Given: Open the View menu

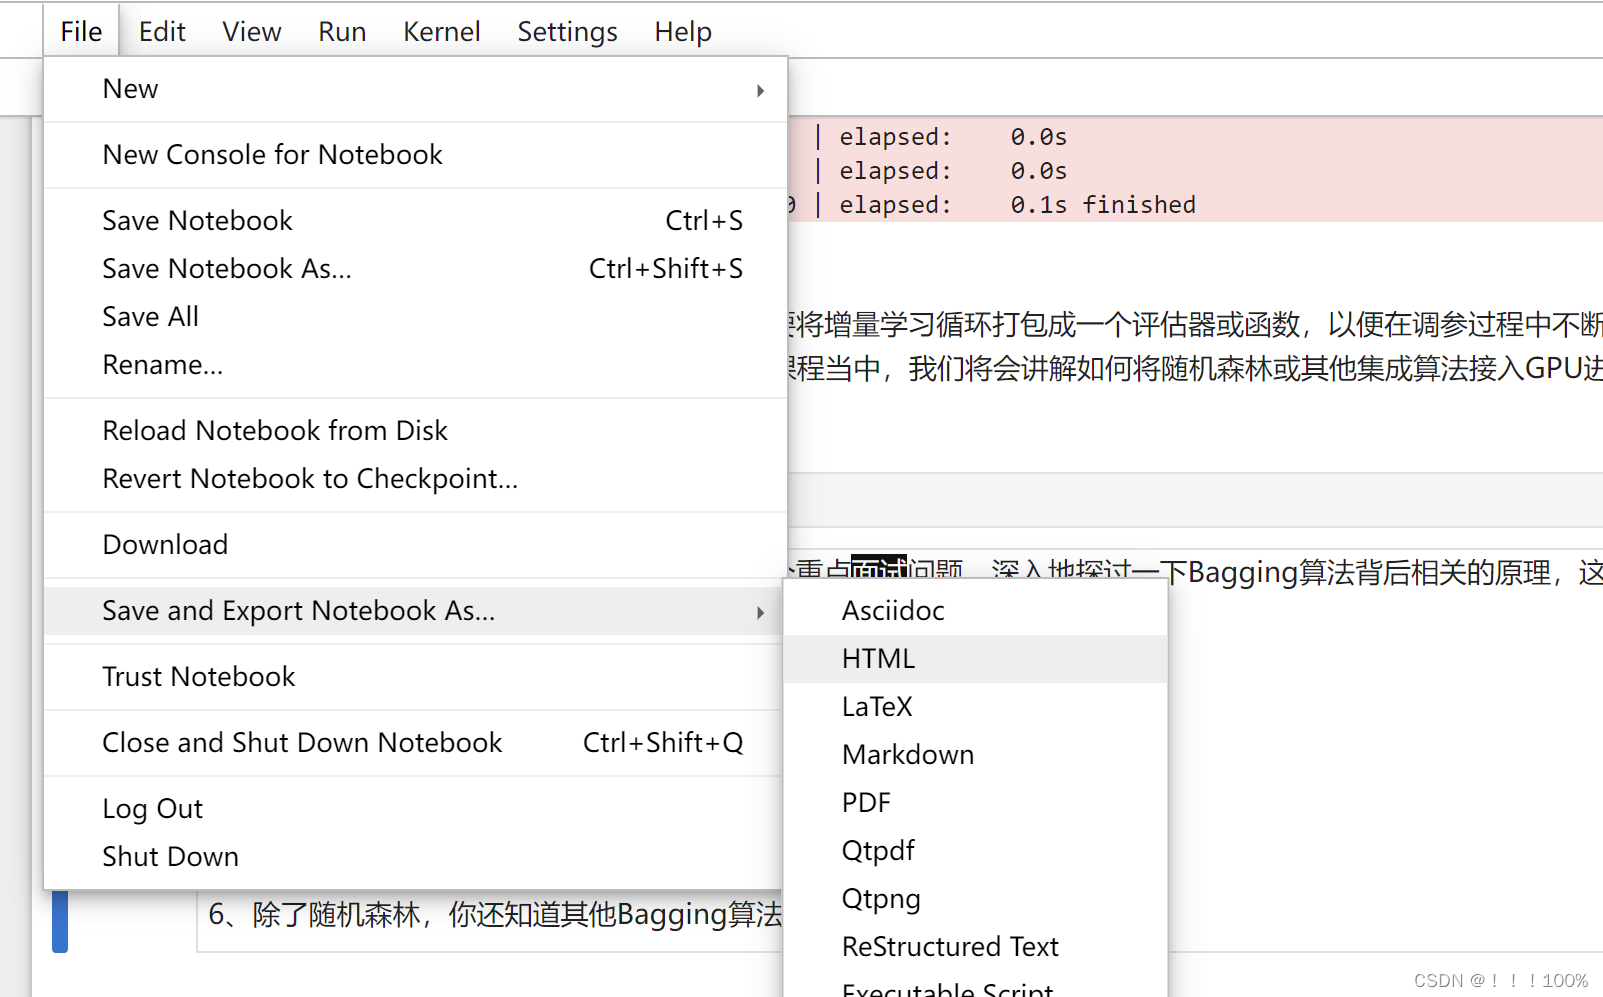Looking at the screenshot, I should (x=251, y=31).
